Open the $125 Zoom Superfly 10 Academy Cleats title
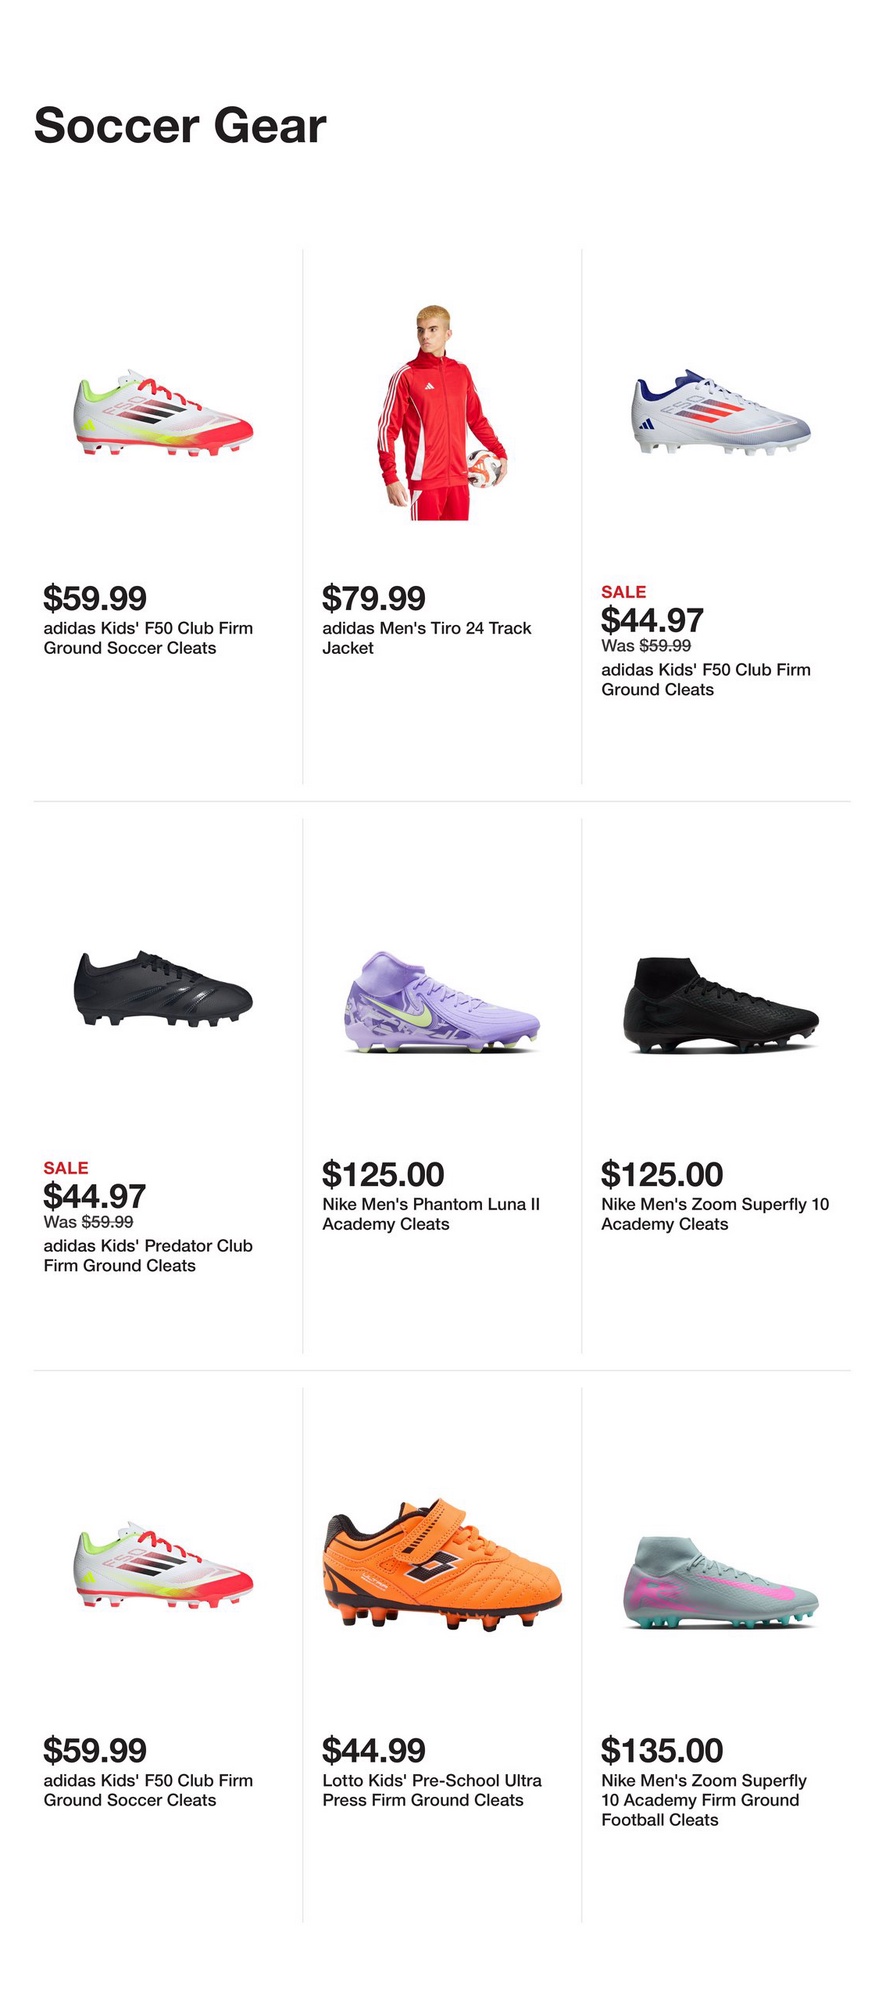The image size is (885, 2000). [x=714, y=1214]
